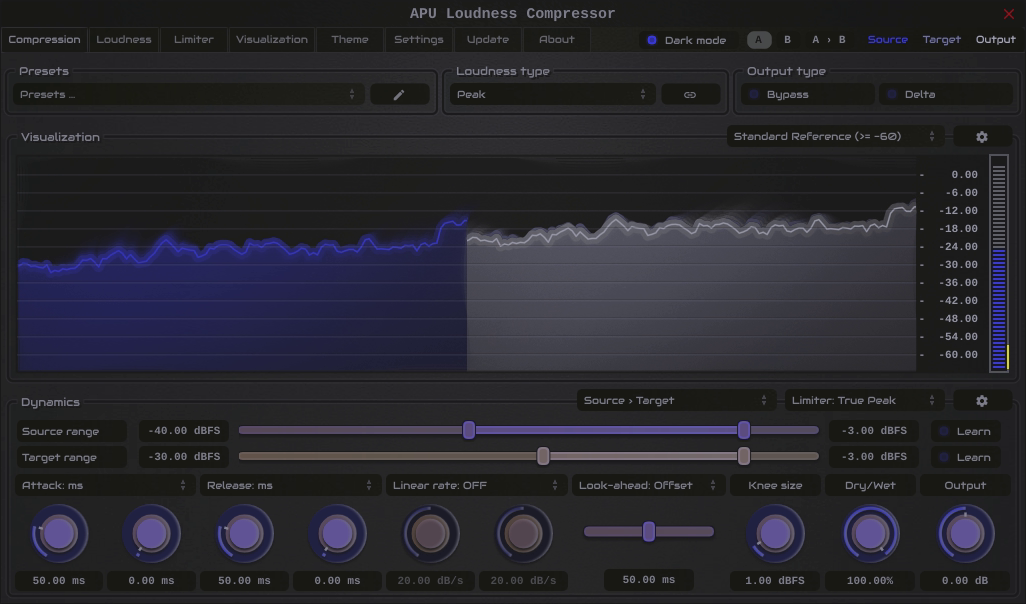
Task: Click the Target range -3.00 dBFS field
Action: pos(875,457)
